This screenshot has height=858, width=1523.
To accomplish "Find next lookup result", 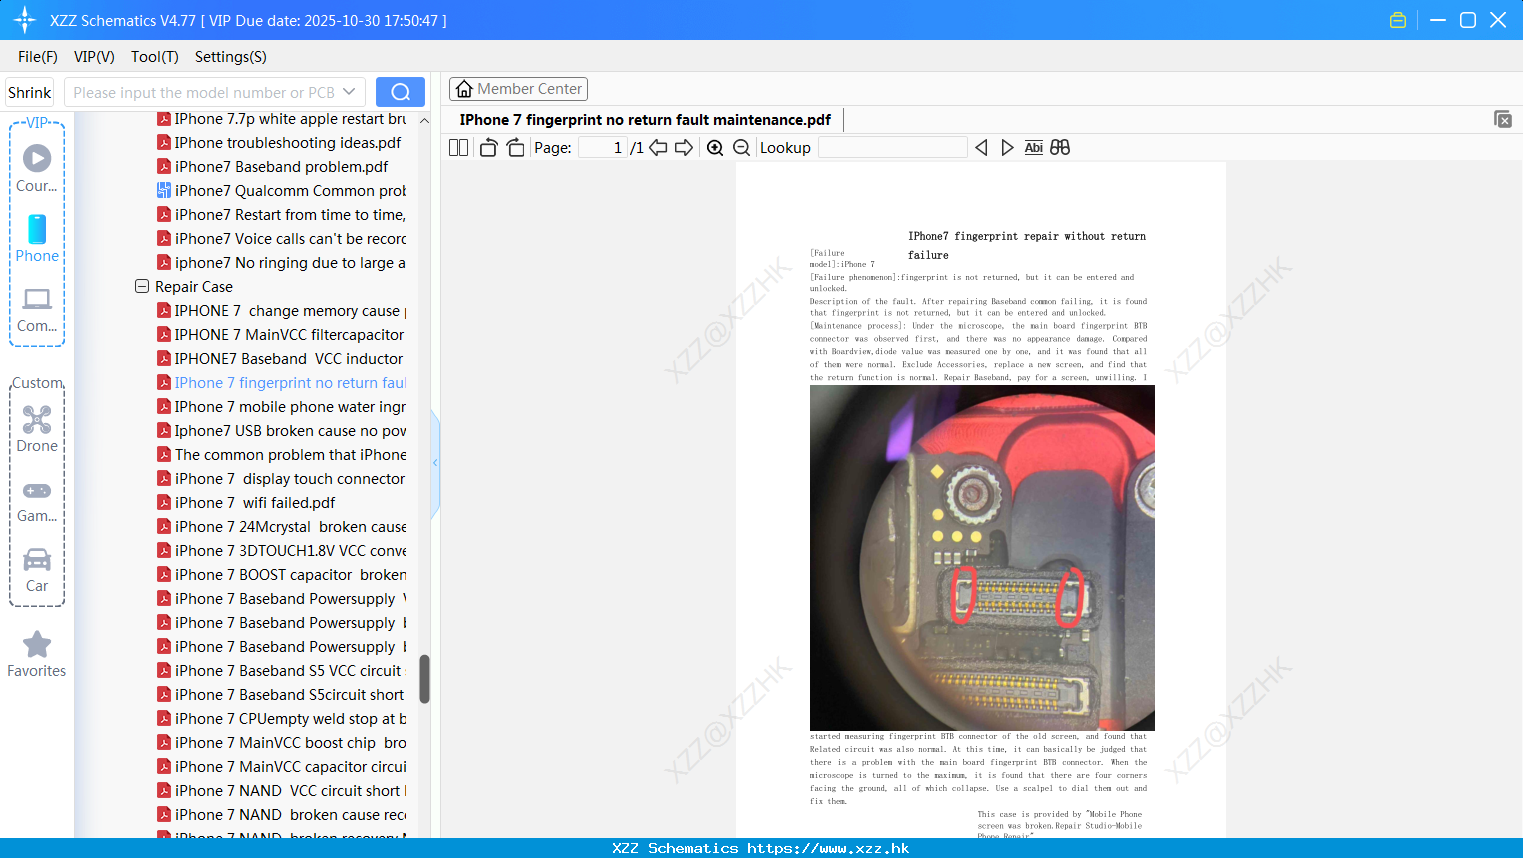I will pyautogui.click(x=1007, y=147).
